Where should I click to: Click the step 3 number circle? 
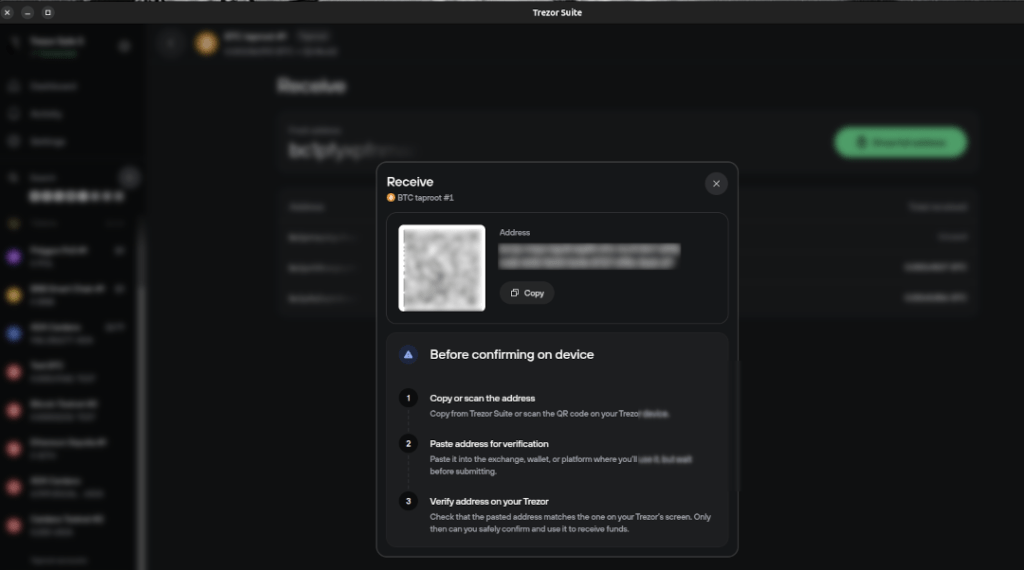(x=408, y=501)
